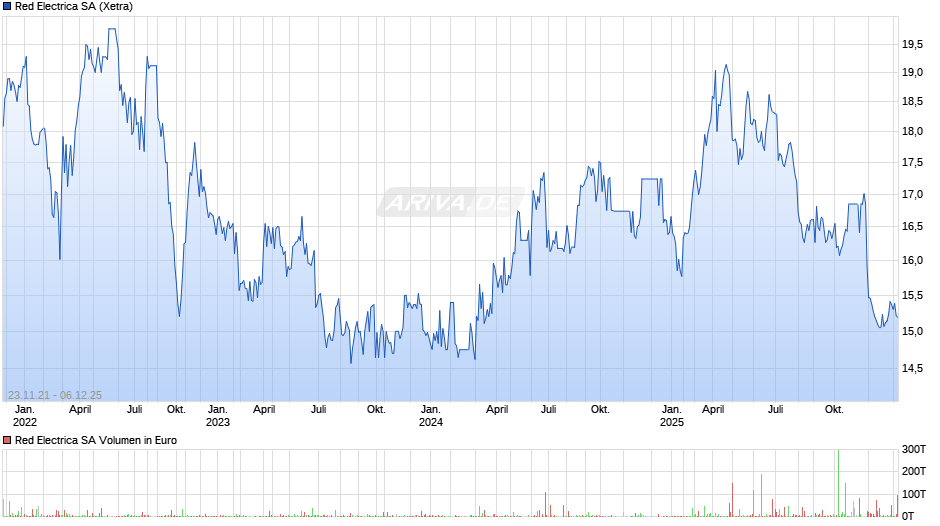Click the 19,0 price axis label
This screenshot has height=526, width=940.
[x=912, y=73]
